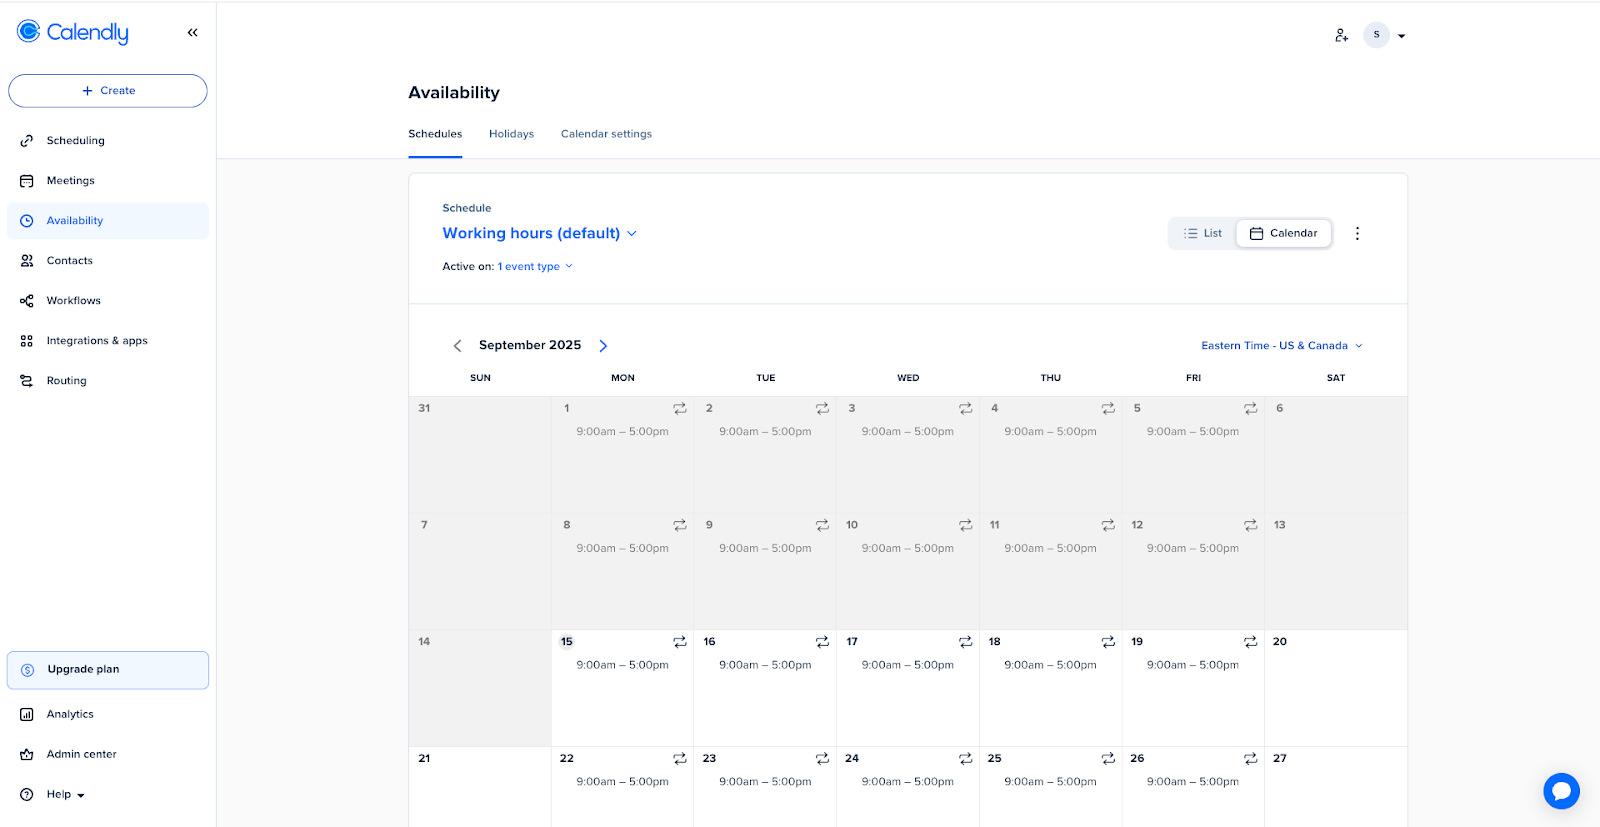Open the Calendar settings tab
Viewport: 1600px width, 827px height.
click(x=606, y=134)
